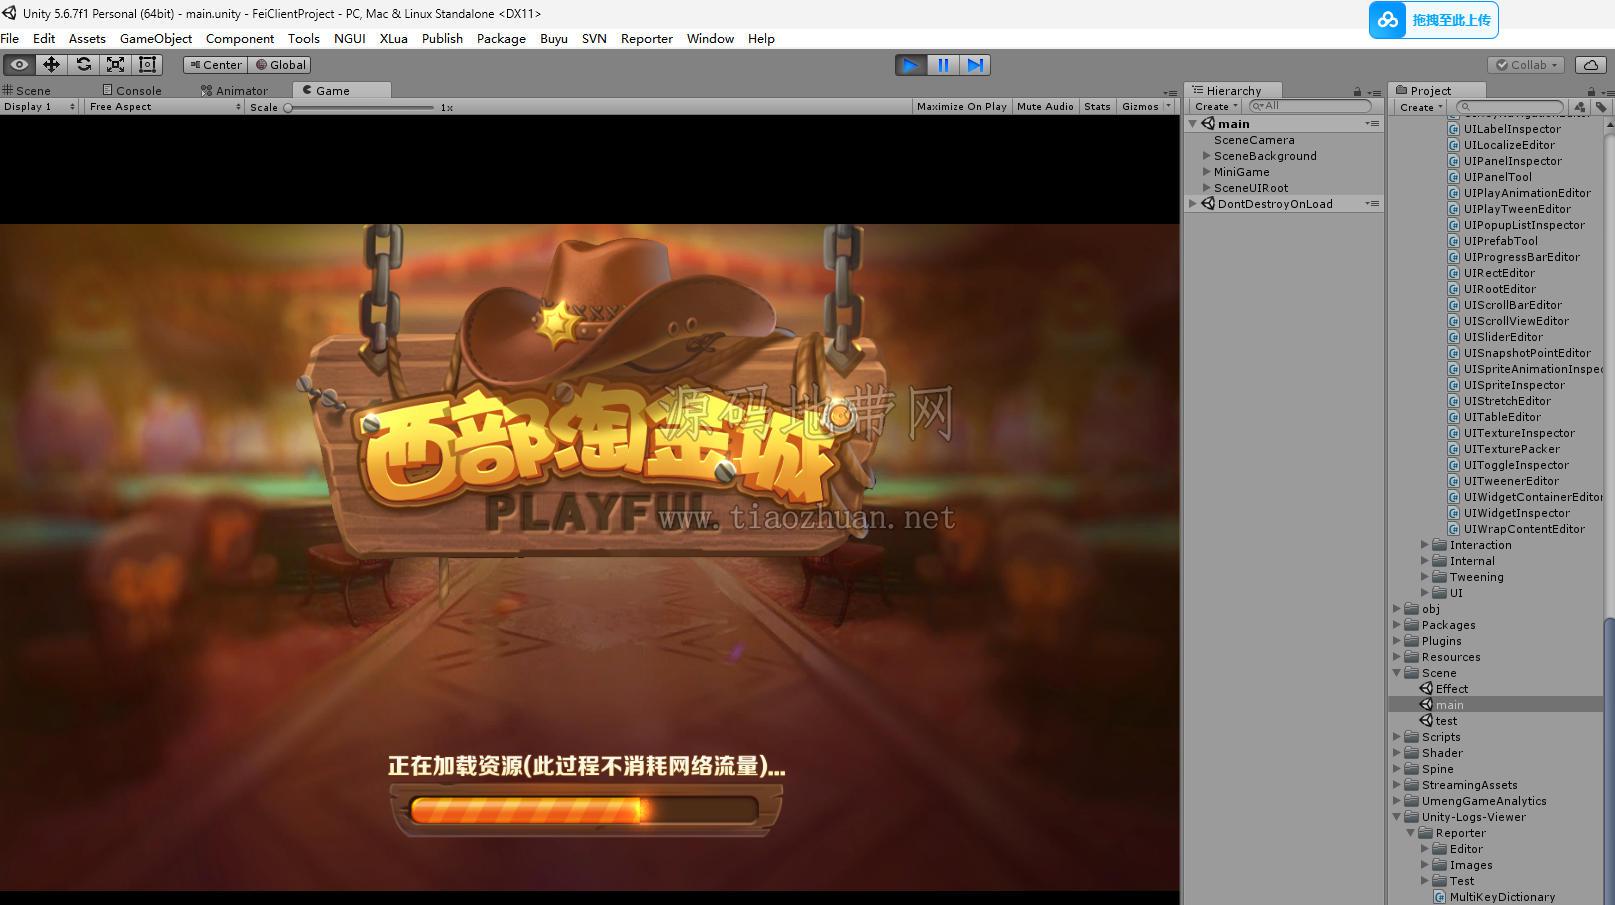Screen dimensions: 1615x905
Task: Adjust the Game view Scale slider
Action: (x=360, y=107)
